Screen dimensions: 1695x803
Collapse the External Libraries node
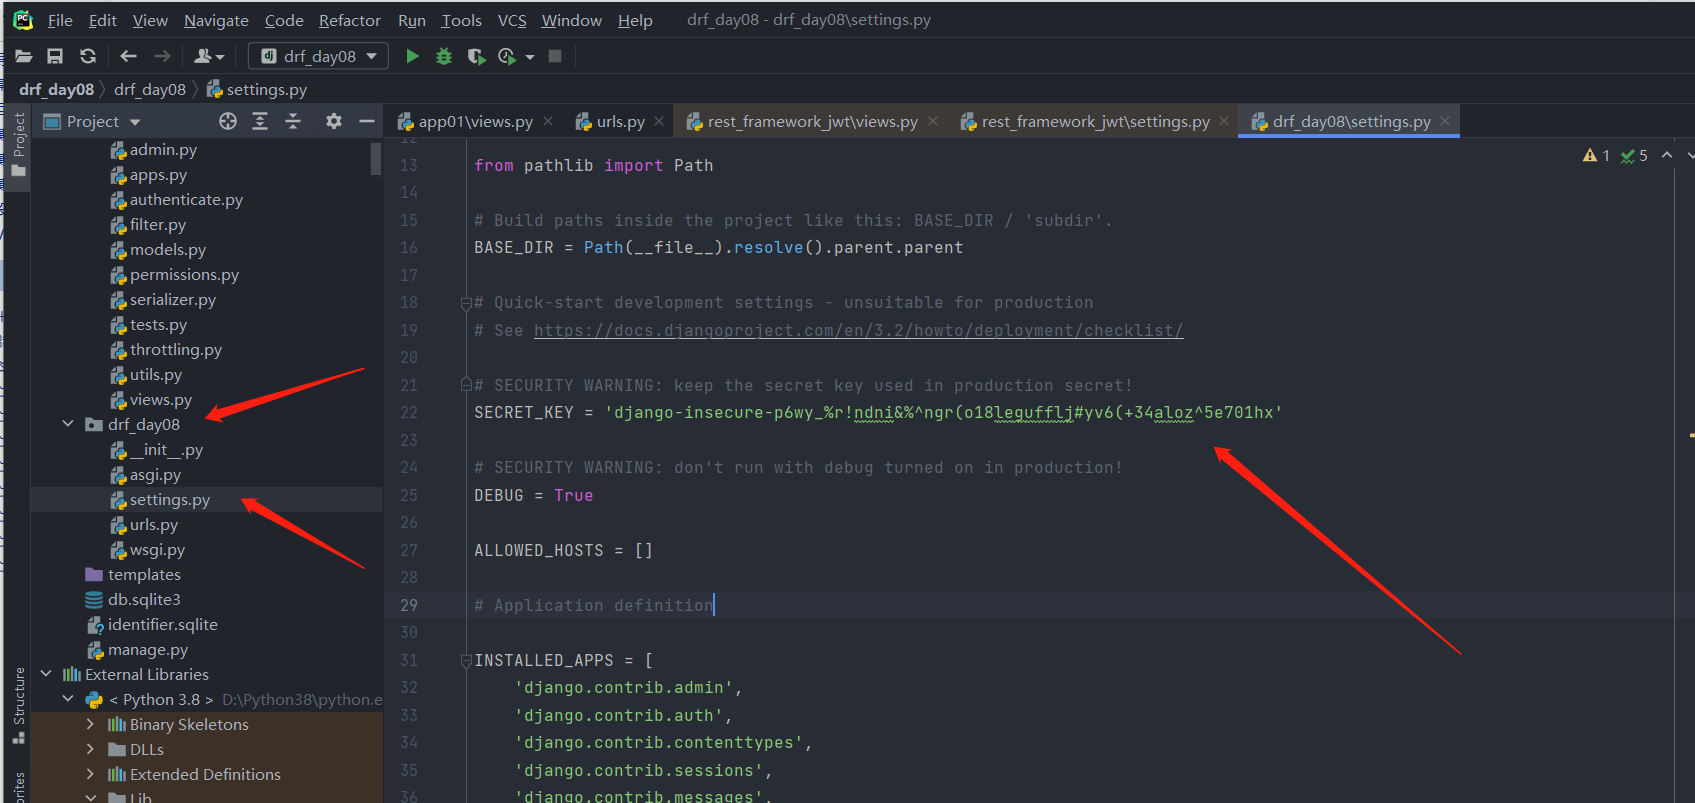(46, 674)
